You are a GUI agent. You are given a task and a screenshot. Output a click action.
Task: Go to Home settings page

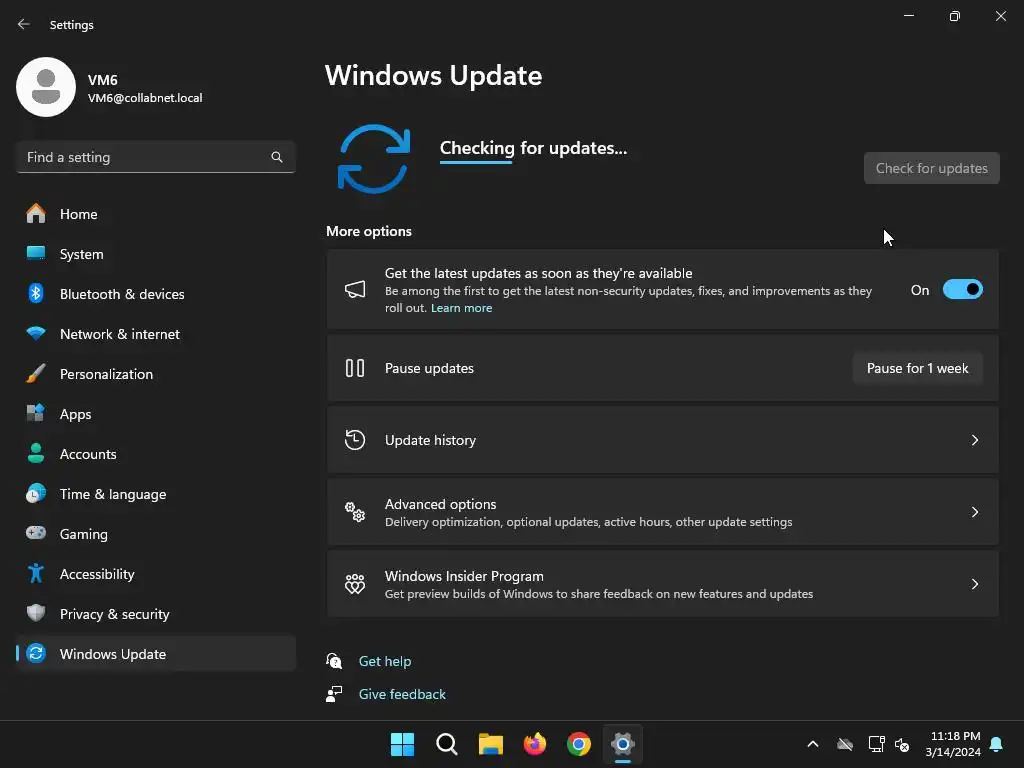[155, 214]
